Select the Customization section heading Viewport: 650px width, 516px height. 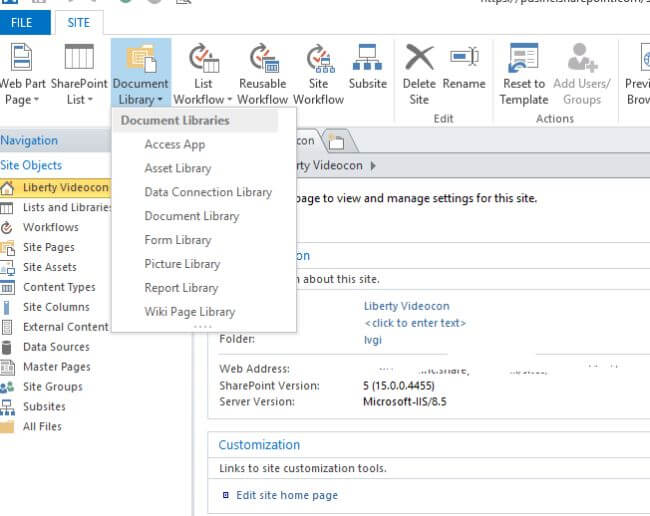pyautogui.click(x=259, y=445)
